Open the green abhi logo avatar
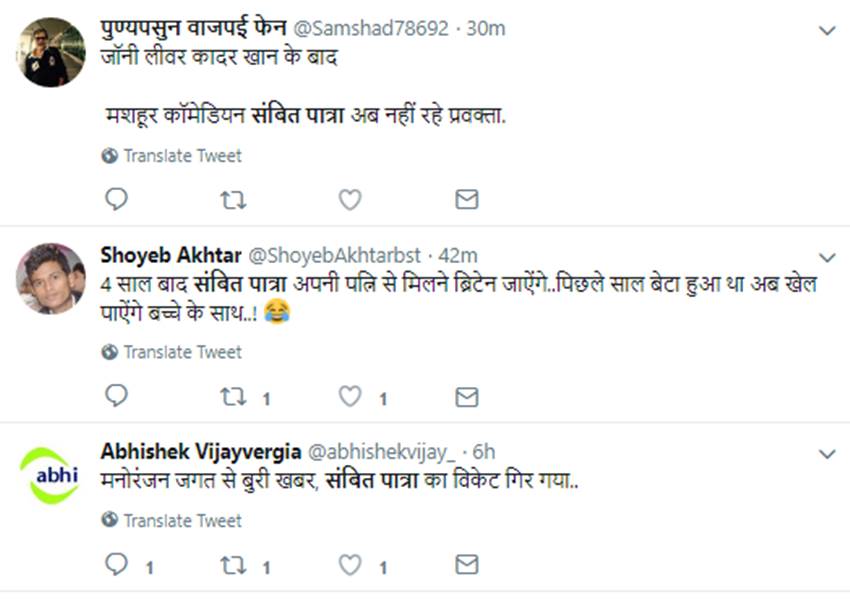This screenshot has width=850, height=602. [x=51, y=476]
